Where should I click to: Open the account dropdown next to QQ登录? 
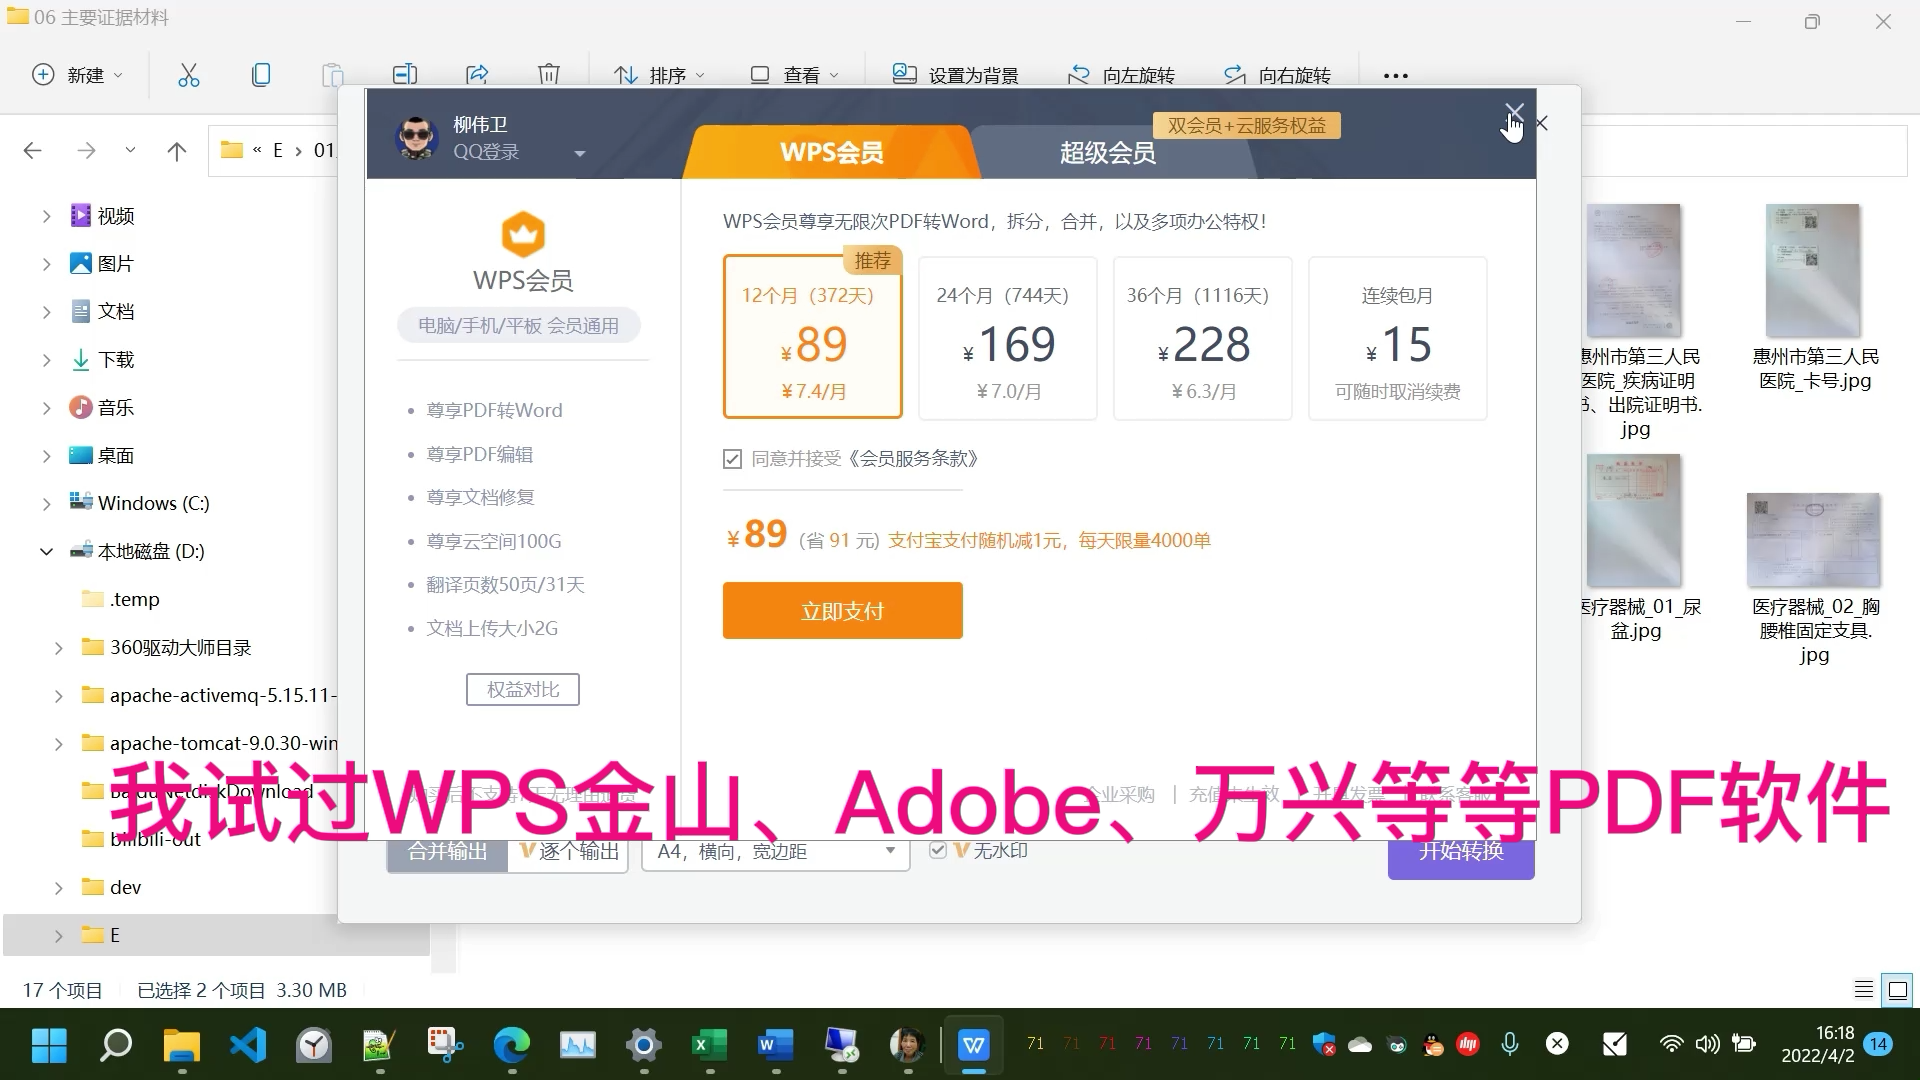(x=579, y=154)
